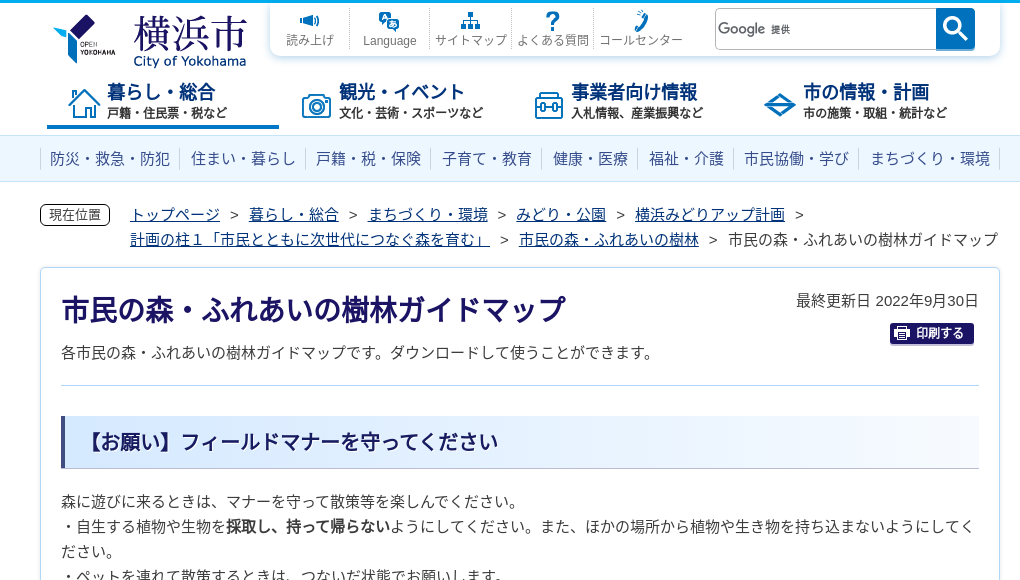Click the 印刷する print button
Image resolution: width=1020 pixels, height=580 pixels.
click(931, 334)
